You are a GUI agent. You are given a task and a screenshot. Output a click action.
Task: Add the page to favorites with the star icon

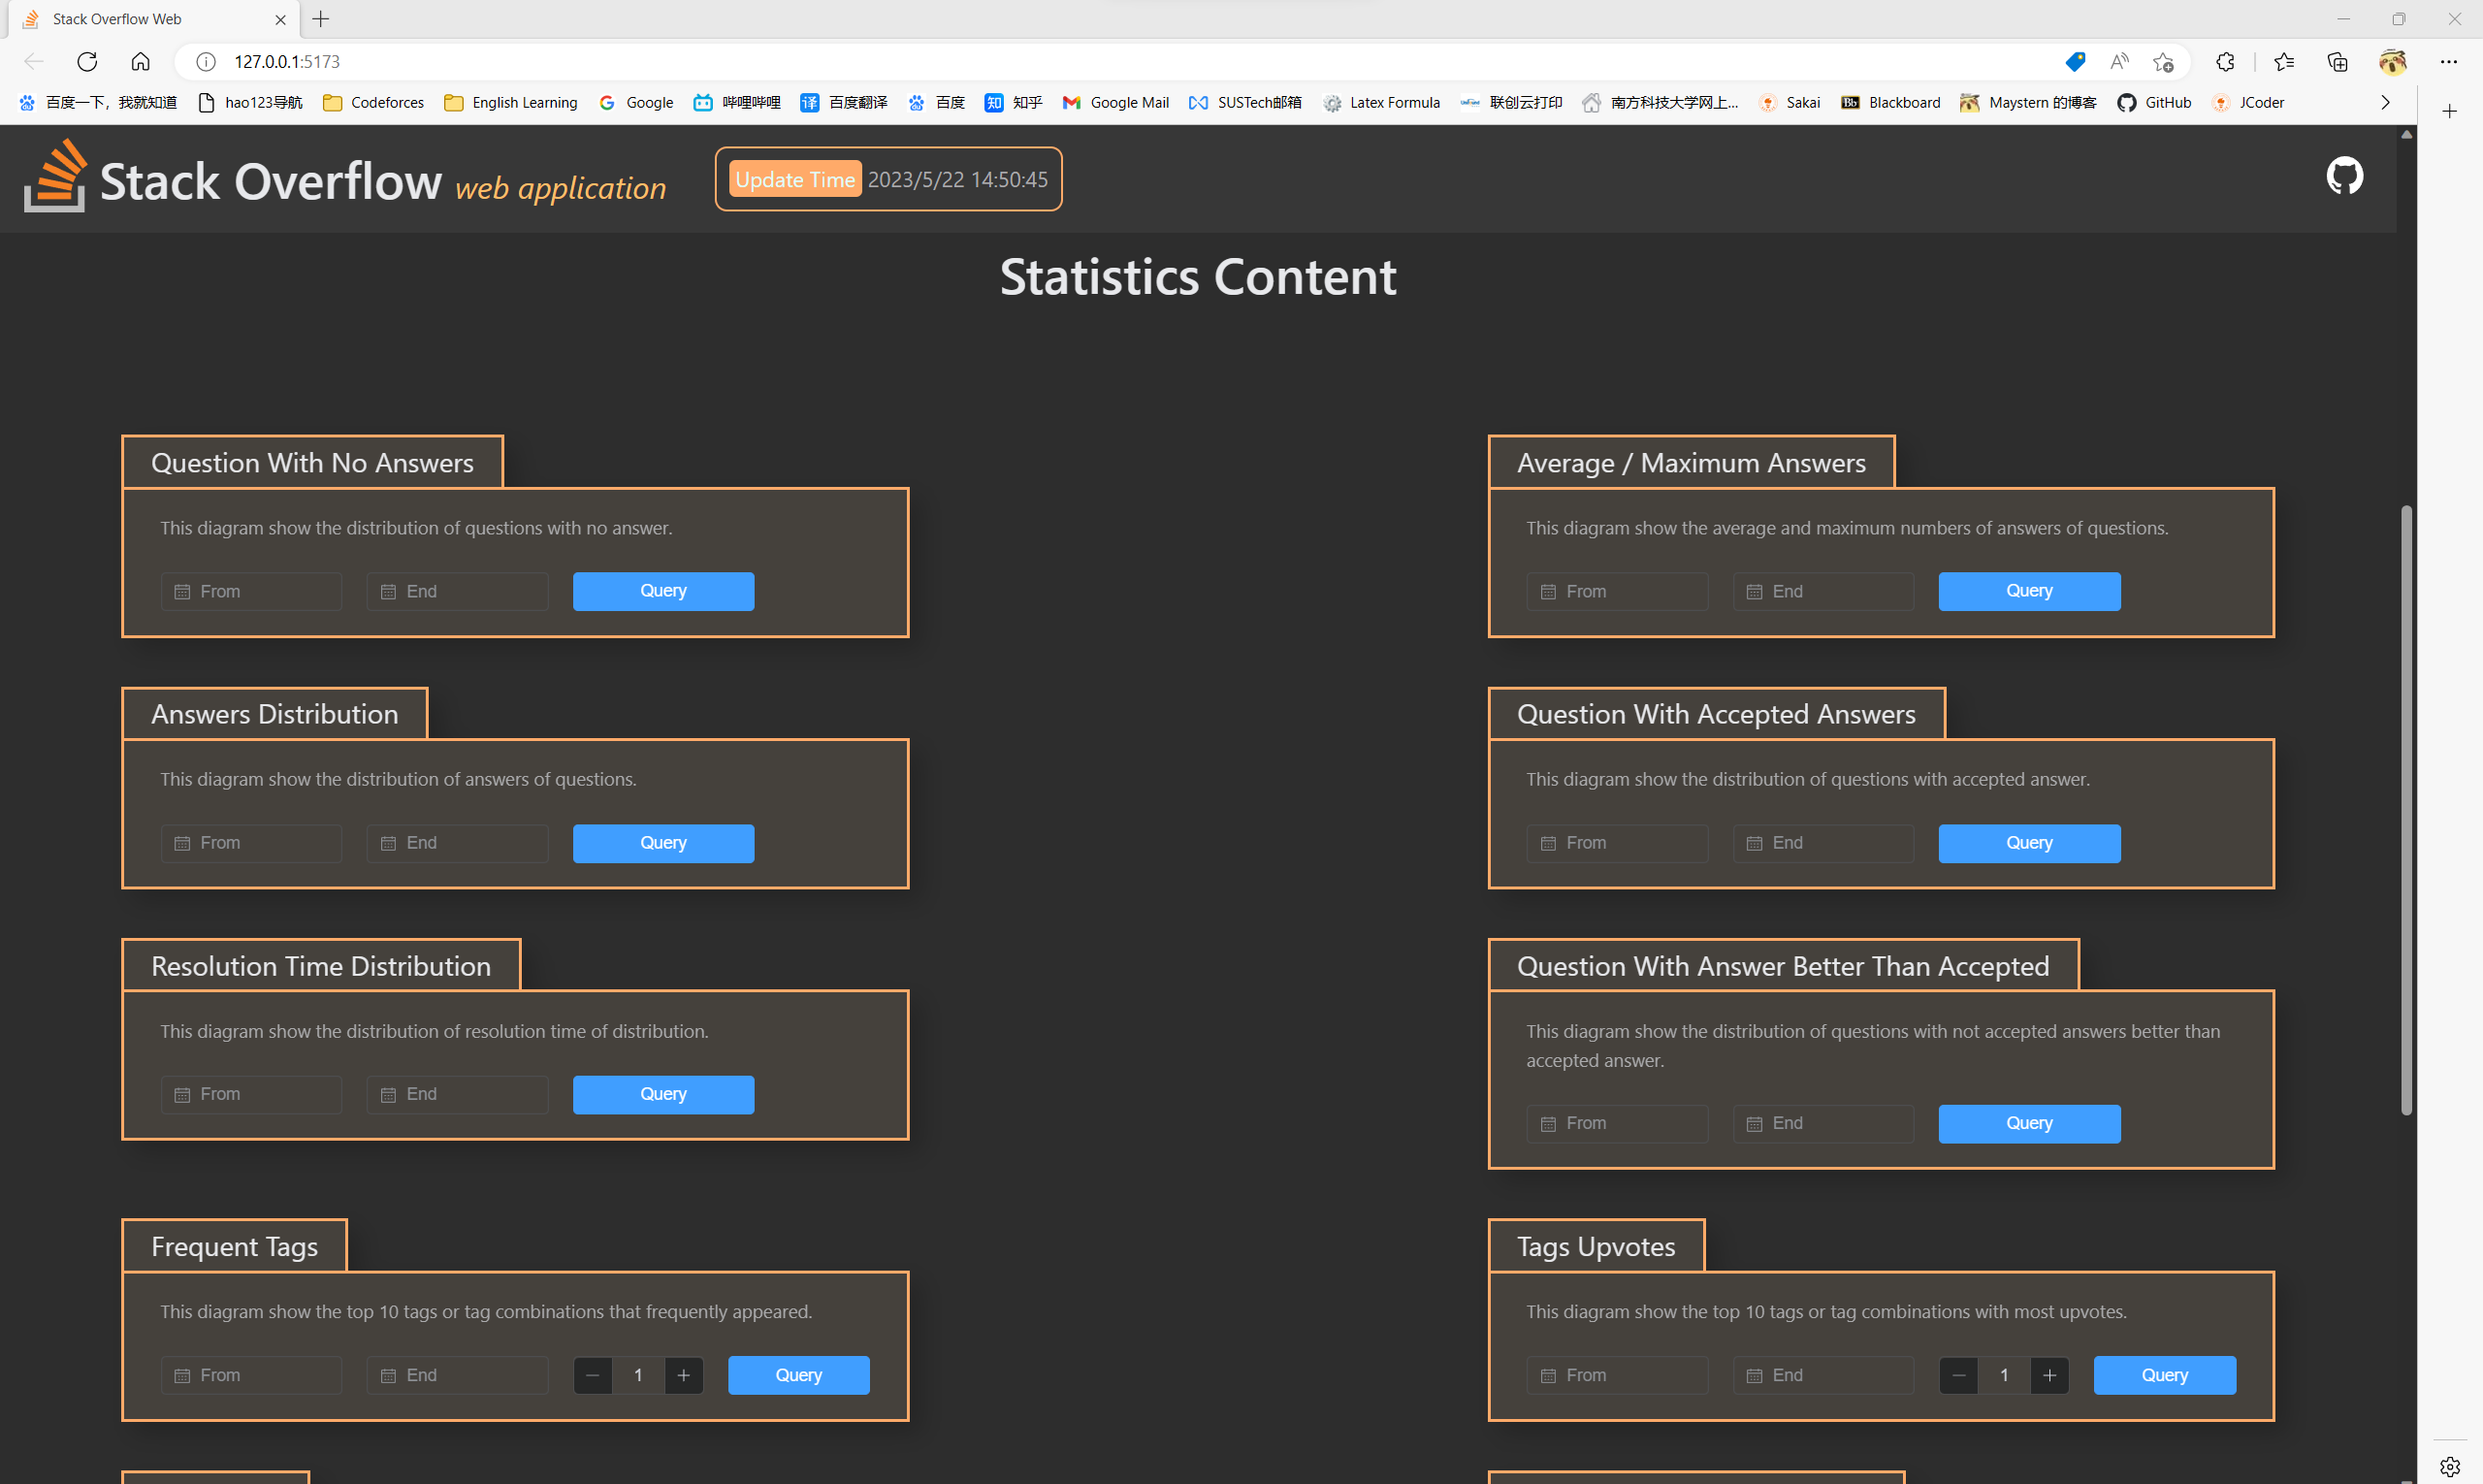click(x=2163, y=62)
